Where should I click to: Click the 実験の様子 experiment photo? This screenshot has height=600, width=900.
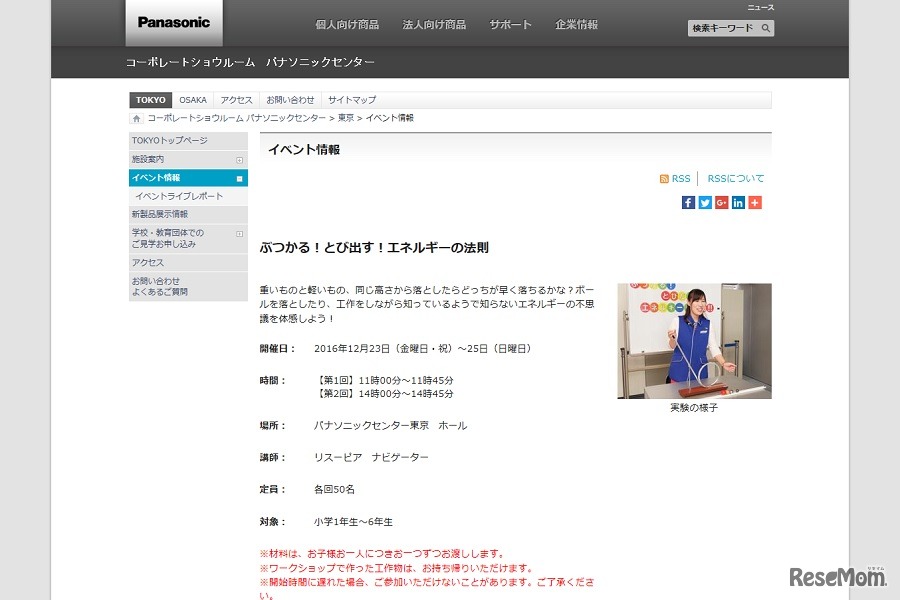pyautogui.click(x=693, y=340)
